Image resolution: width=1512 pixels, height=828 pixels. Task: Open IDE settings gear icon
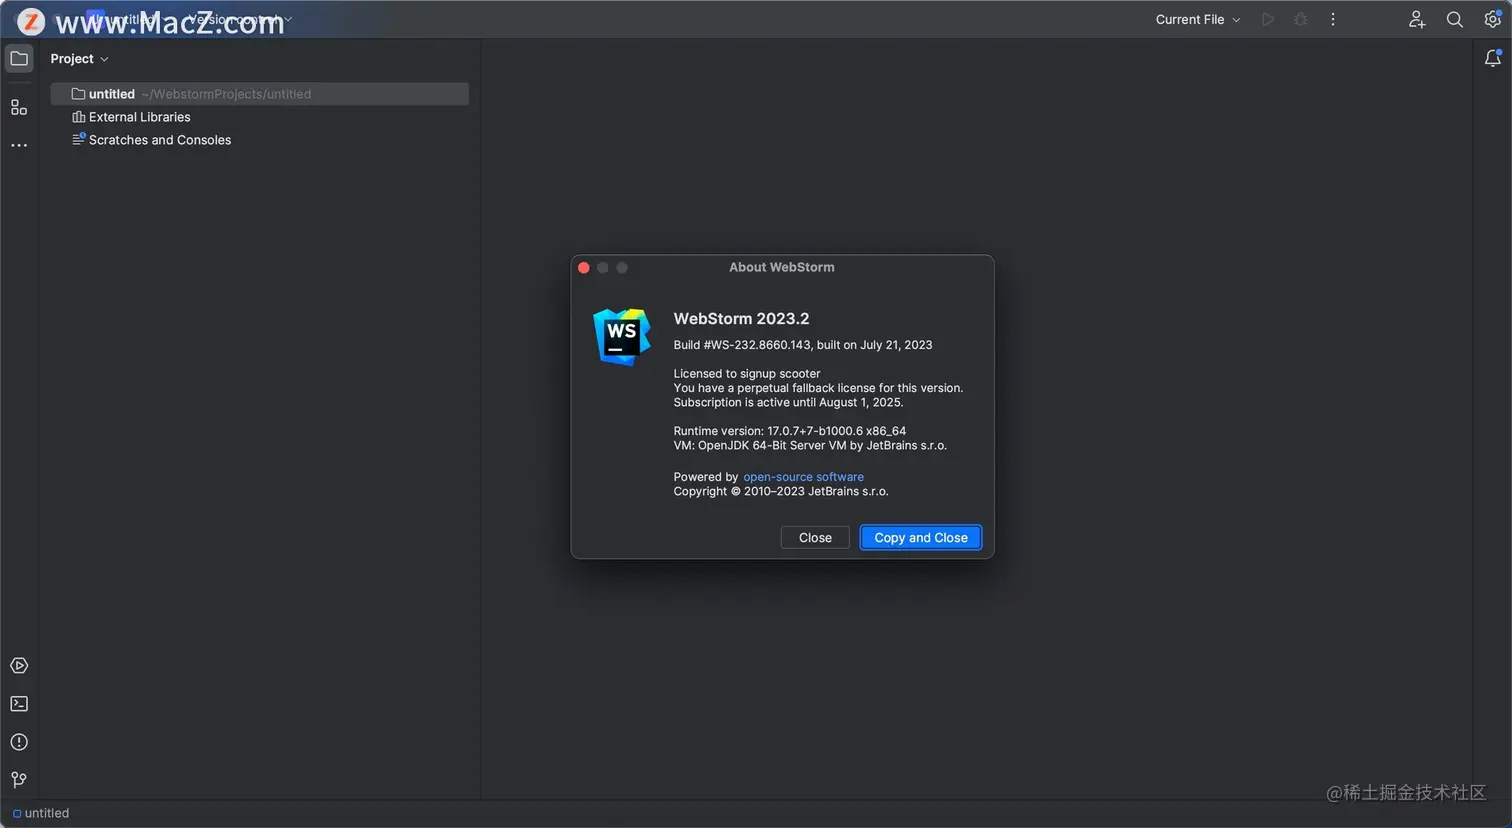tap(1492, 19)
